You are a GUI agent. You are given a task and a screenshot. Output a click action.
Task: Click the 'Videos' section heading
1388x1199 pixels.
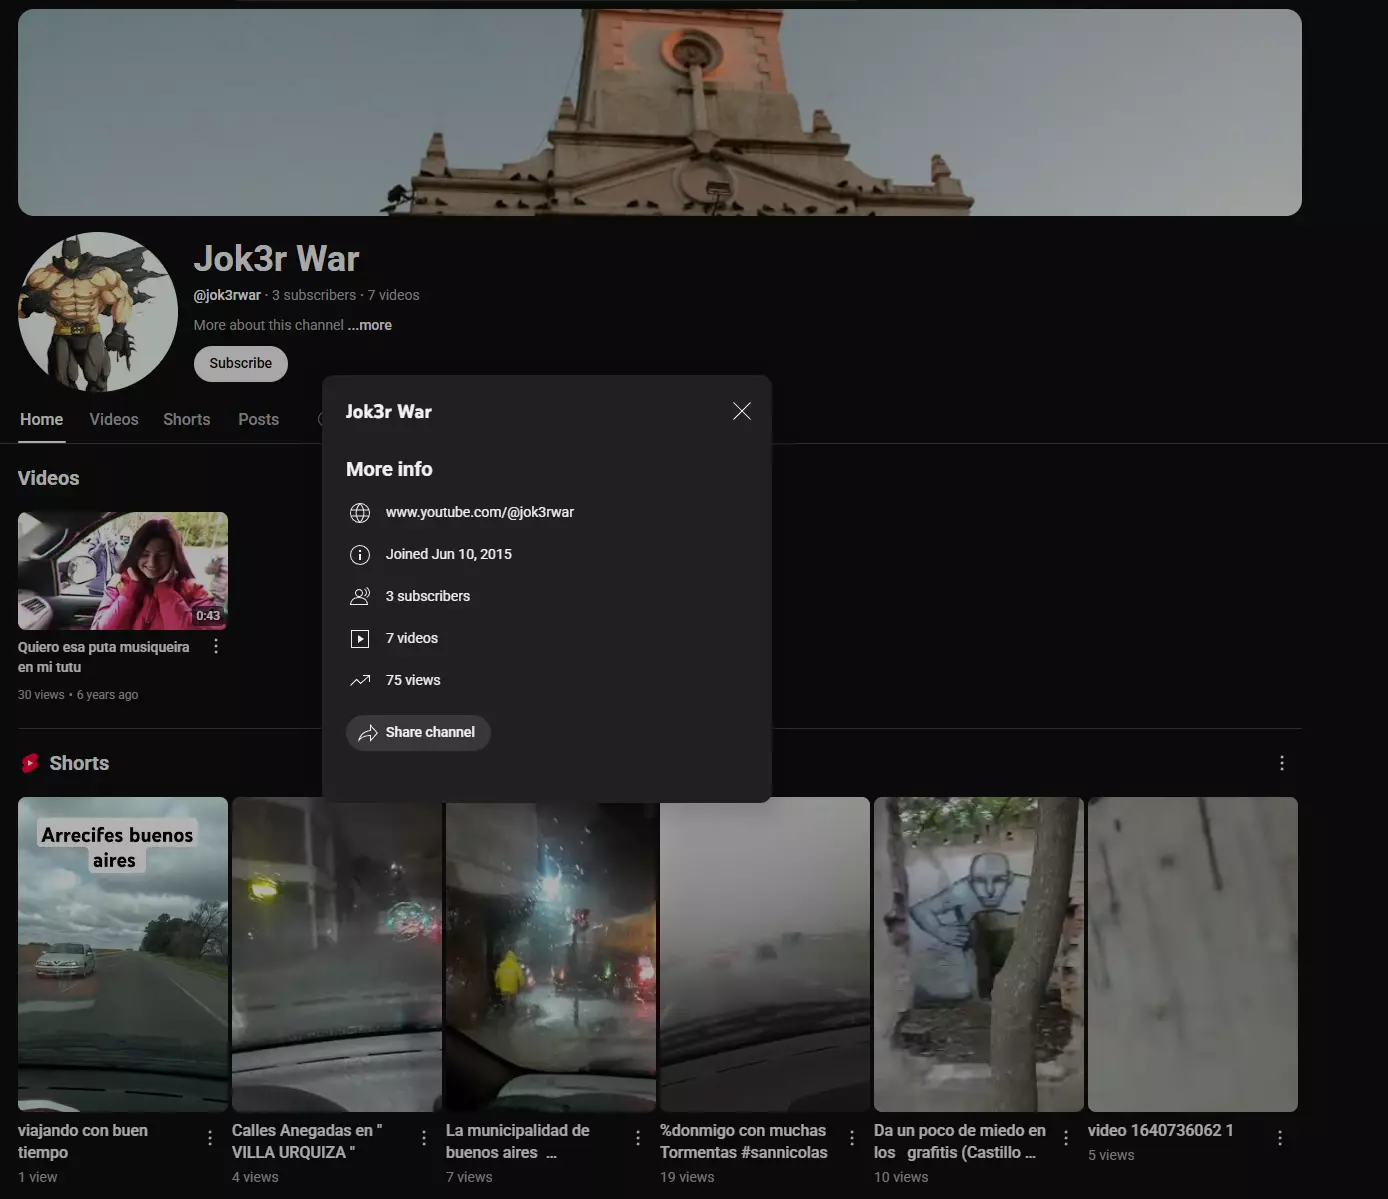tap(48, 478)
